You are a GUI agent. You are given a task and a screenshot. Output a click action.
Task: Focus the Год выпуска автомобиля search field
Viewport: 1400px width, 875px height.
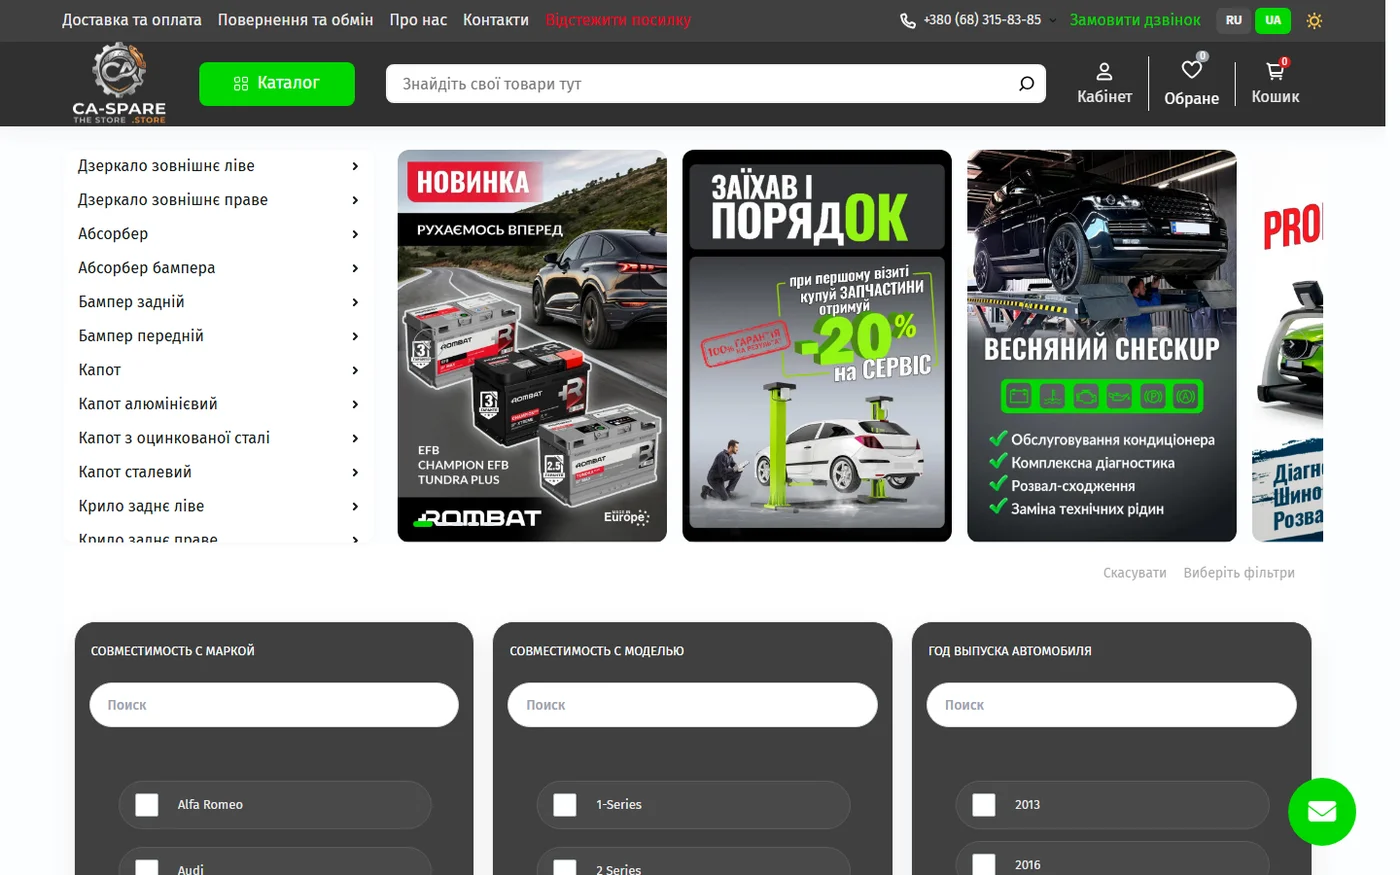click(x=1111, y=705)
